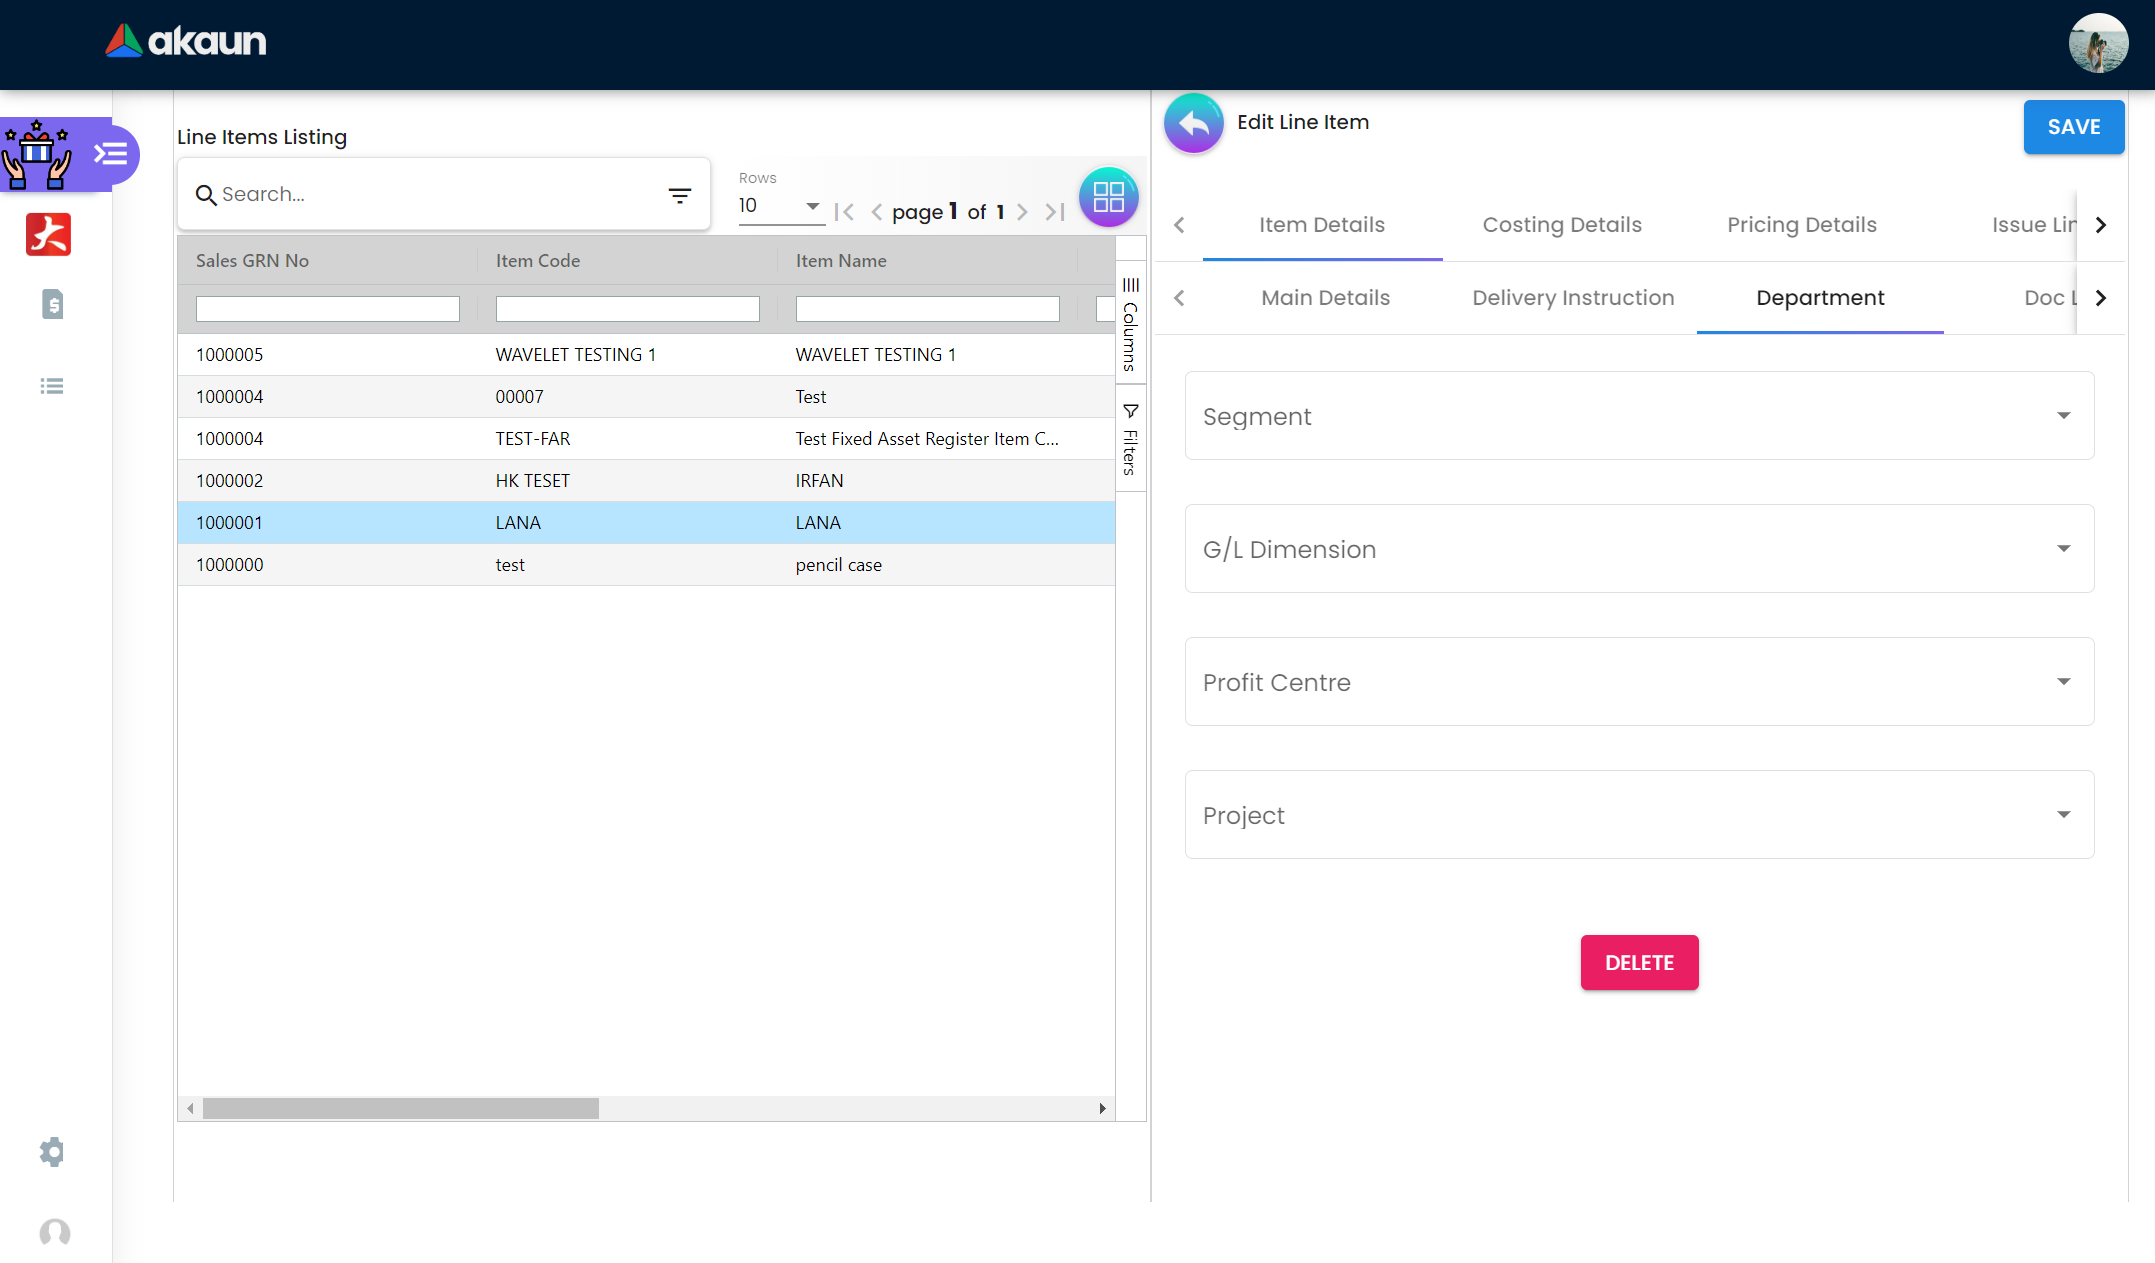2155x1263 pixels.
Task: Open the grid view toggle icon
Action: pyautogui.click(x=1108, y=197)
